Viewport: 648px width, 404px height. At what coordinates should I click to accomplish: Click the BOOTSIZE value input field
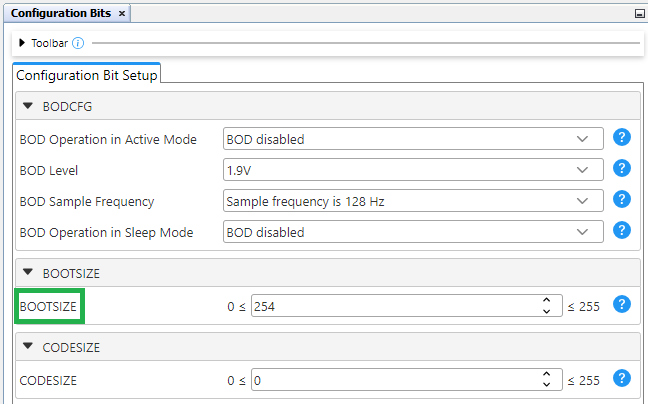coord(394,306)
